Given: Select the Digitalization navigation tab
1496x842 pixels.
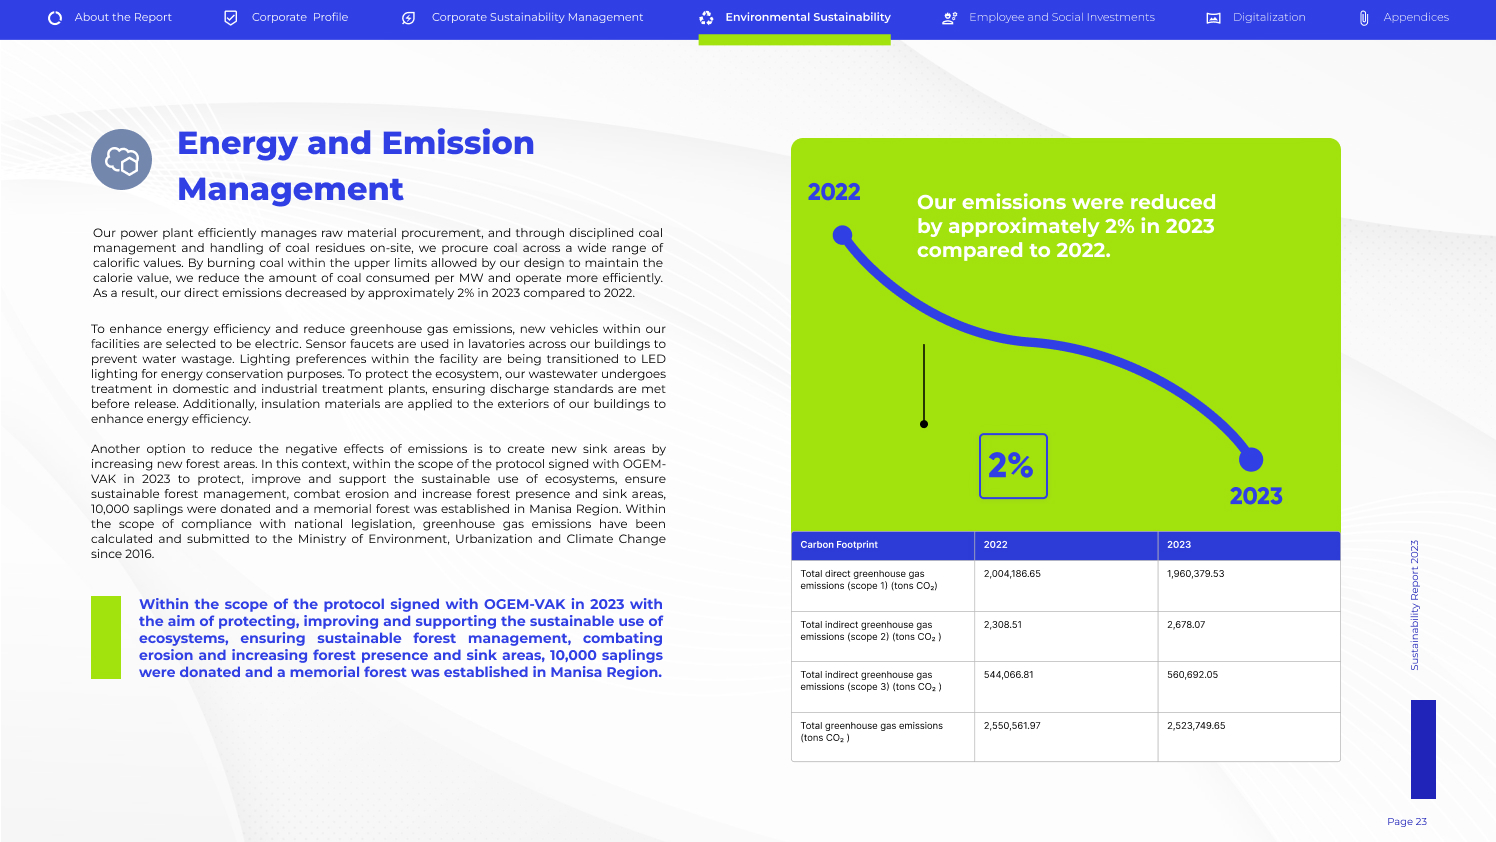Looking at the screenshot, I should [x=1269, y=17].
